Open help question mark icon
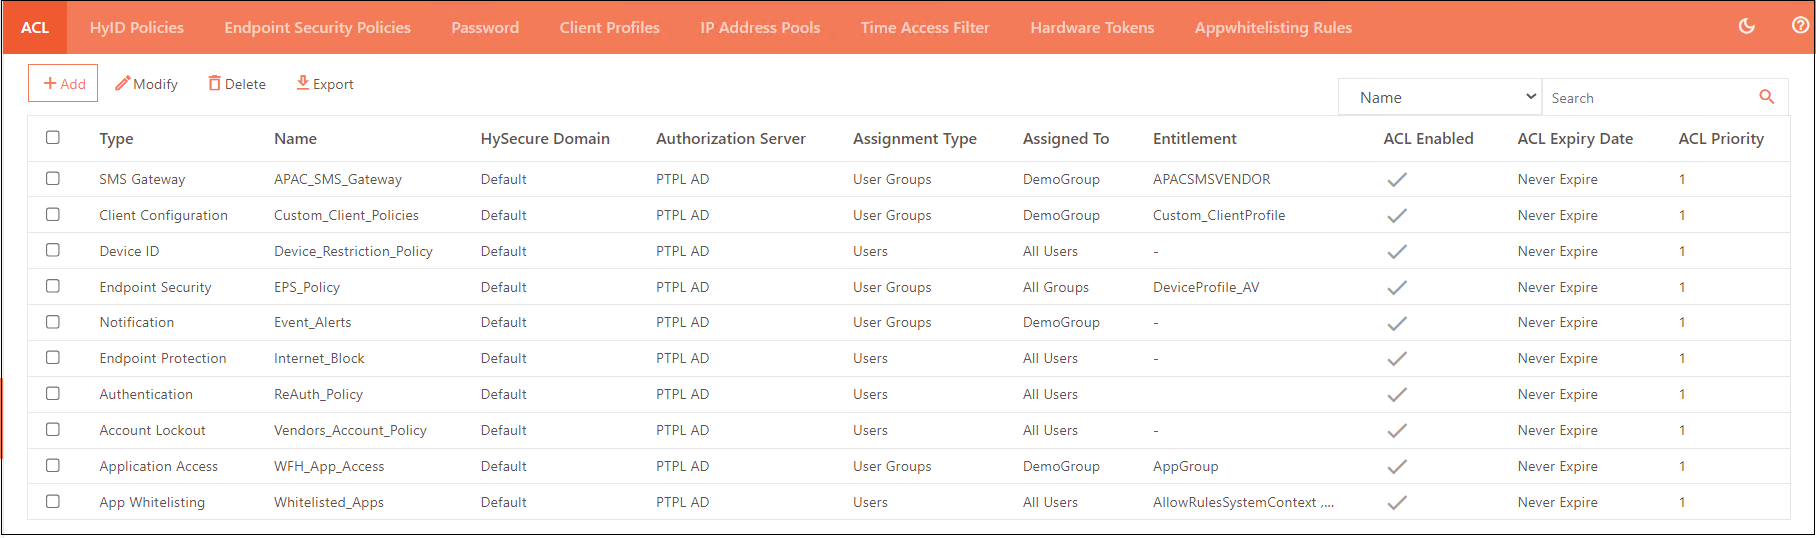This screenshot has width=1816, height=538. point(1799,27)
